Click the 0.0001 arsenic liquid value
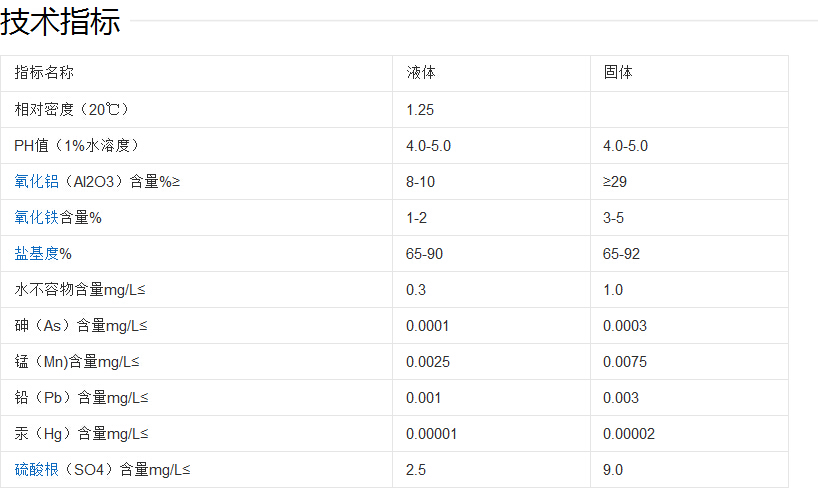The height and width of the screenshot is (501, 818). 427,326
